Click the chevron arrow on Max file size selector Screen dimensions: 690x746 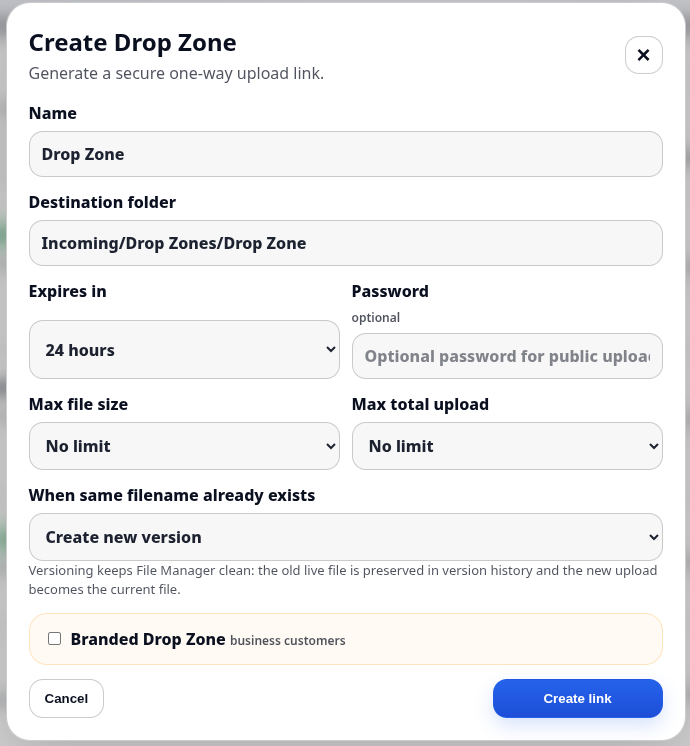click(331, 446)
